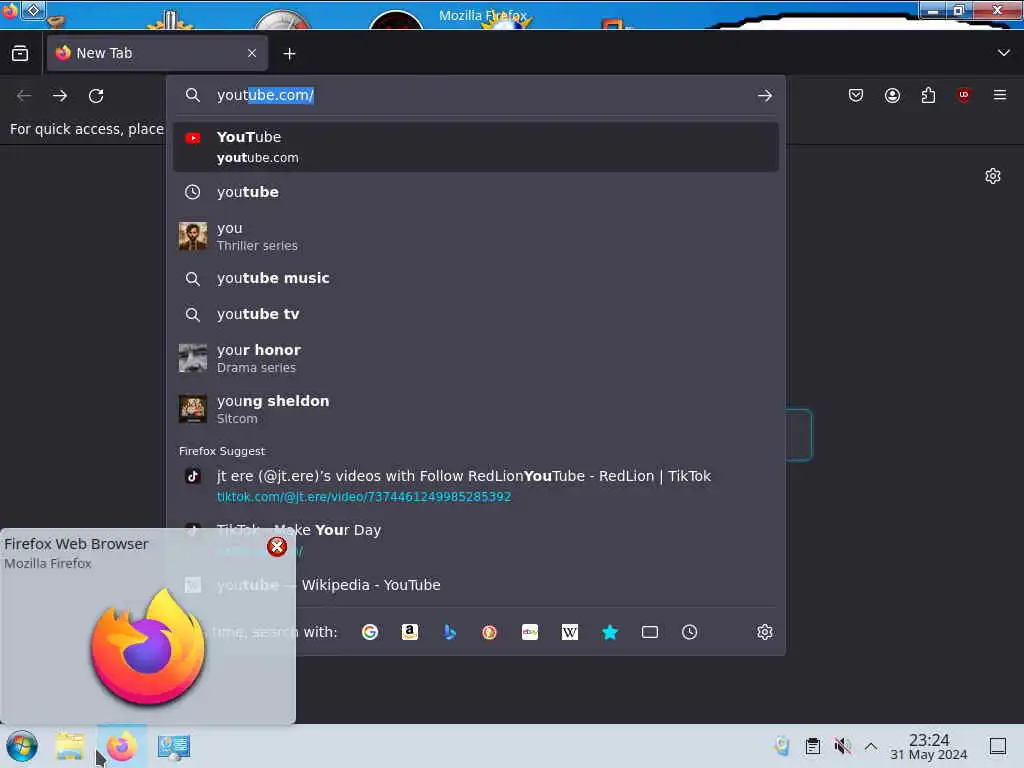1024x768 pixels.
Task: Search with Bing one-off engine
Action: point(449,632)
